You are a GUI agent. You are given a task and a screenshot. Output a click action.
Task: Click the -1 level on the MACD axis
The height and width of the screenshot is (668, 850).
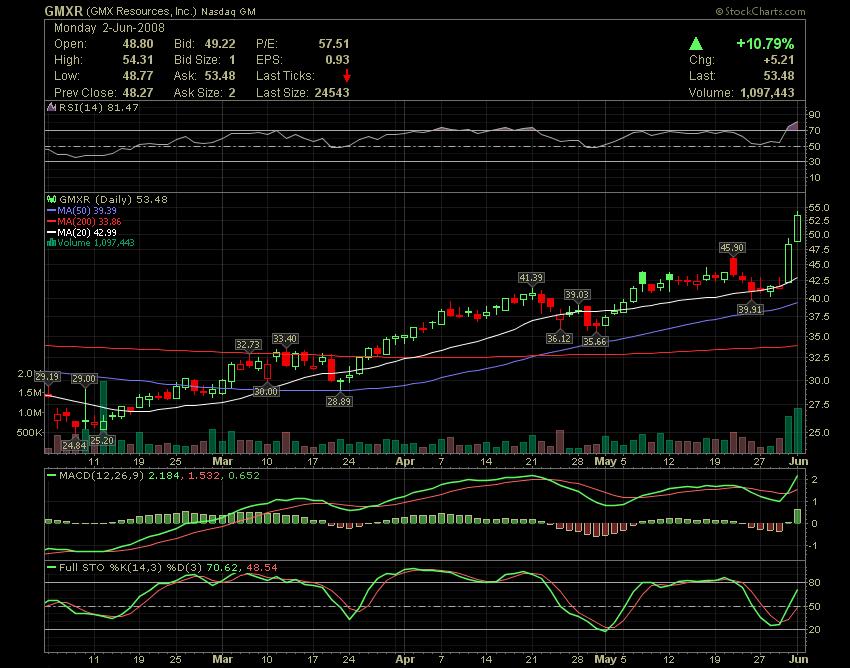click(813, 546)
